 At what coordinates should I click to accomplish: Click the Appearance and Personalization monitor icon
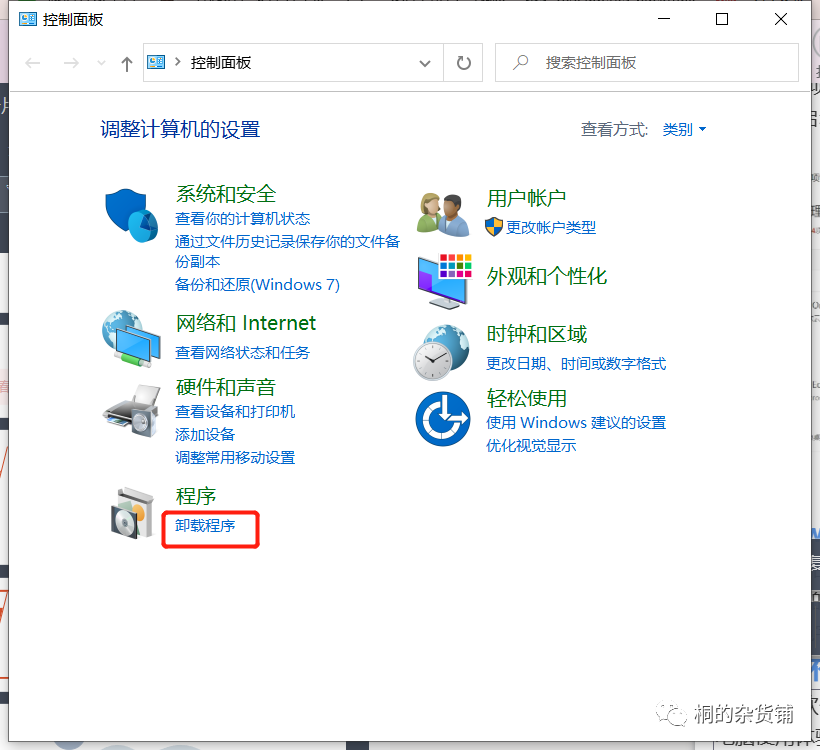point(443,279)
